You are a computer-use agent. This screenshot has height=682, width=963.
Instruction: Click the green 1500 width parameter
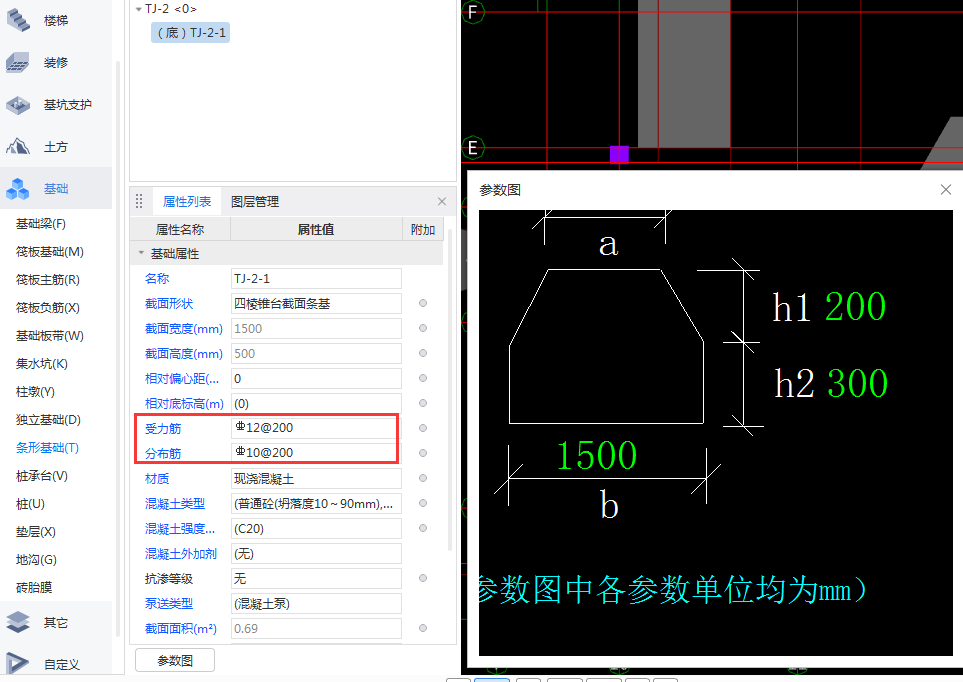pyautogui.click(x=596, y=456)
